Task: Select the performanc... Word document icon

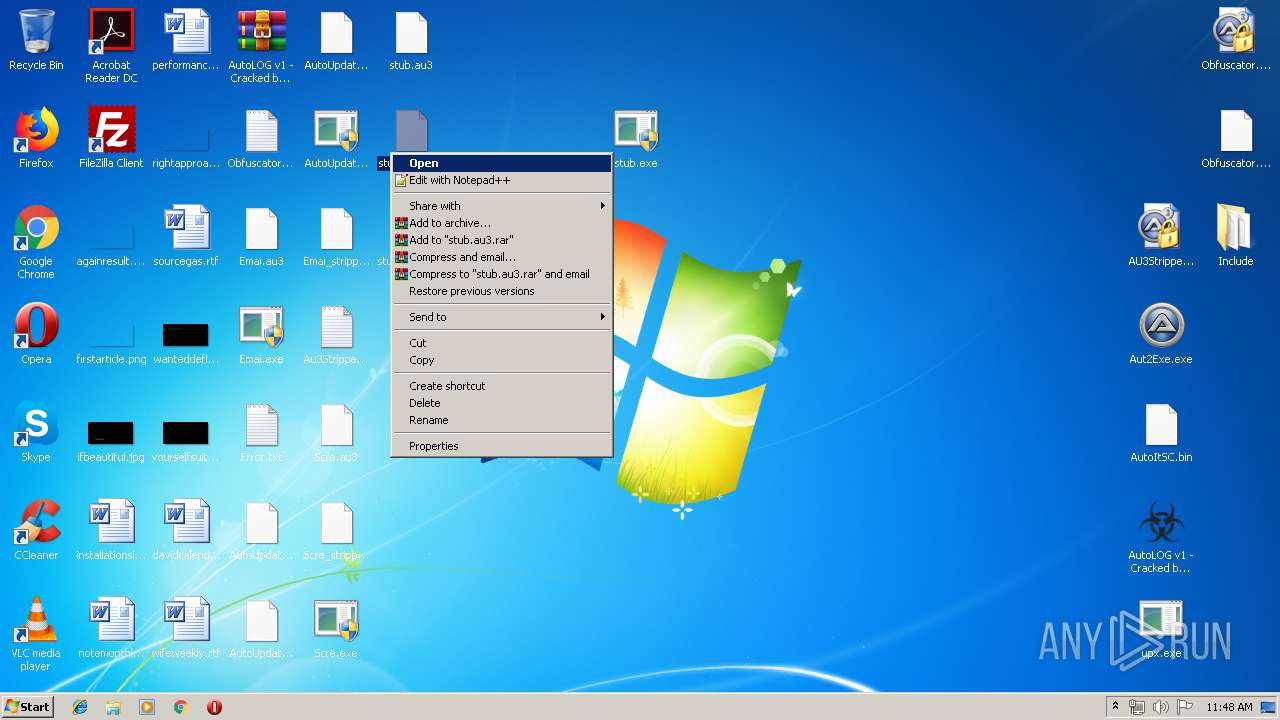Action: 186,40
